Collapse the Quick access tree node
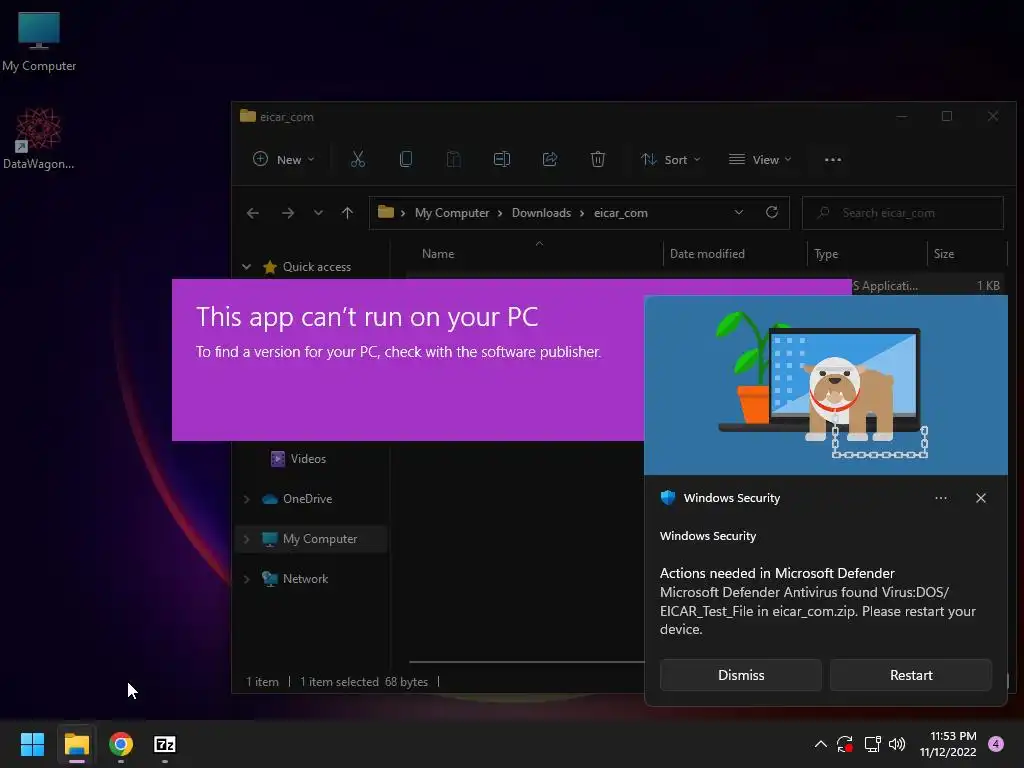 [246, 266]
